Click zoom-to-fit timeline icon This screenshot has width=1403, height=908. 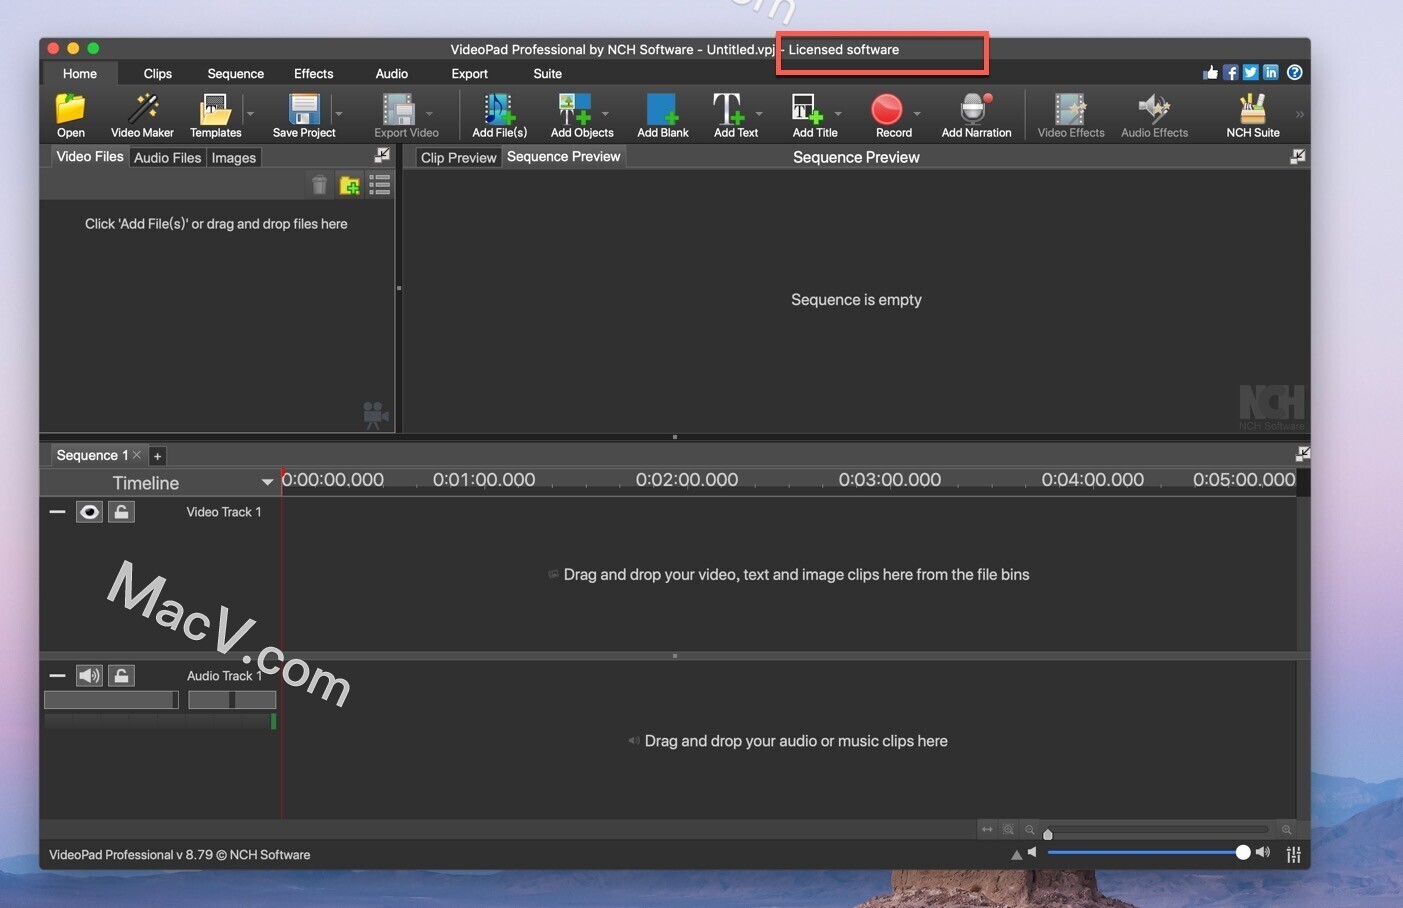click(x=988, y=829)
